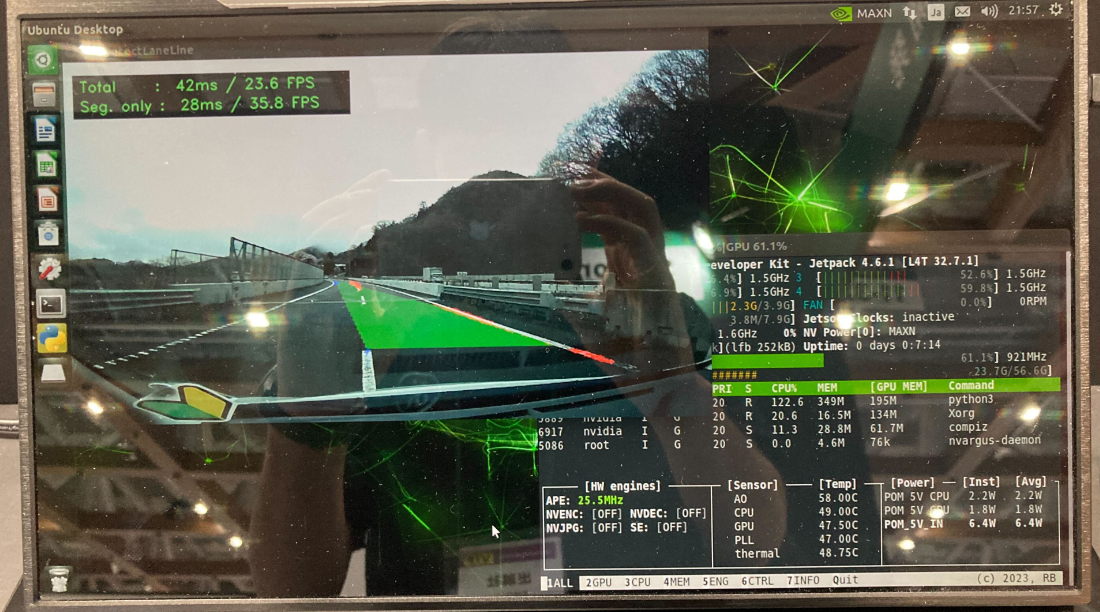Open the Trash at the dock bottom
The width and height of the screenshot is (1100, 612).
click(59, 580)
